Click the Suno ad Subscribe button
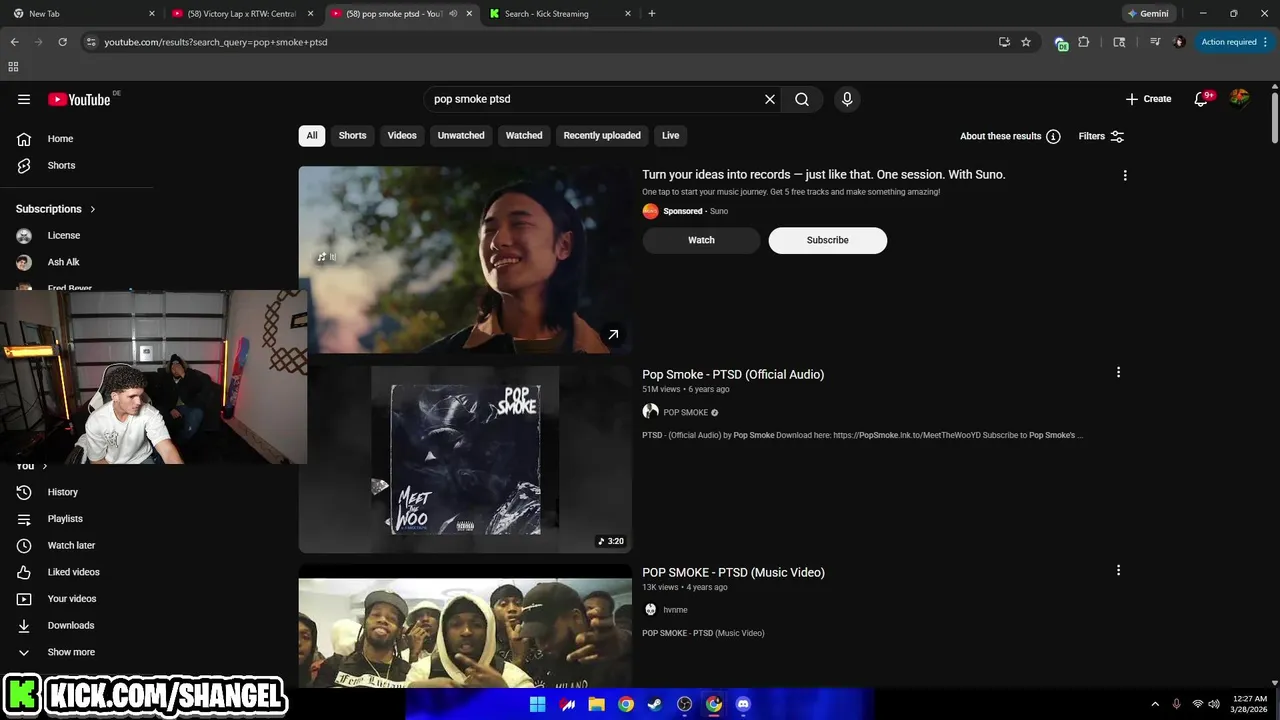1280x720 pixels. coord(828,240)
